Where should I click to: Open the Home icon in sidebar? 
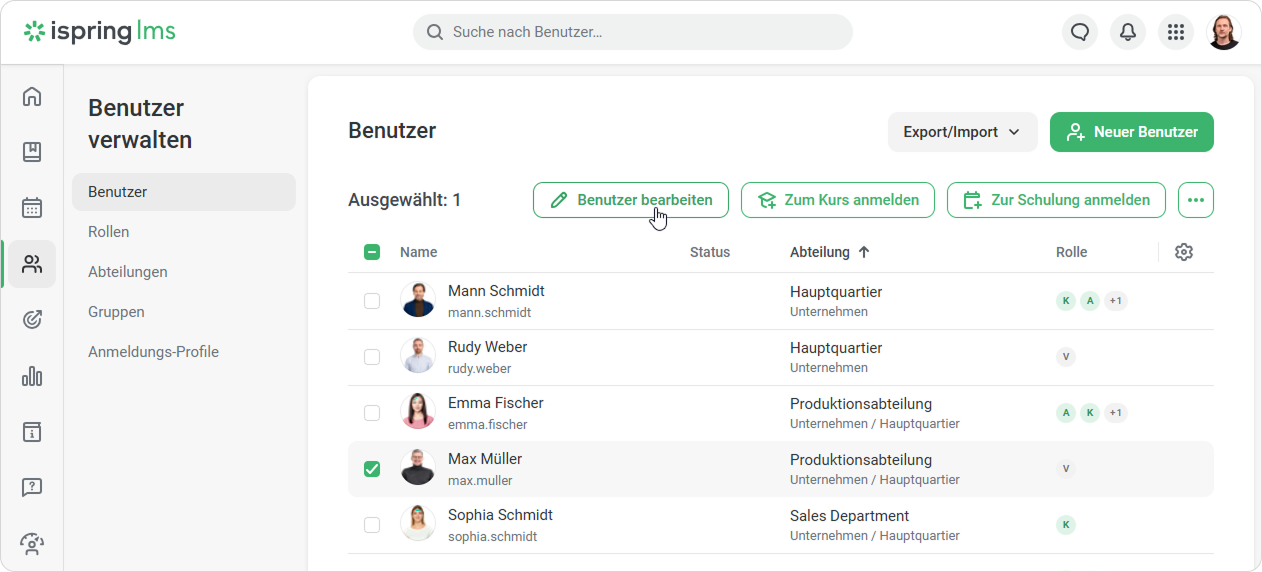[32, 96]
